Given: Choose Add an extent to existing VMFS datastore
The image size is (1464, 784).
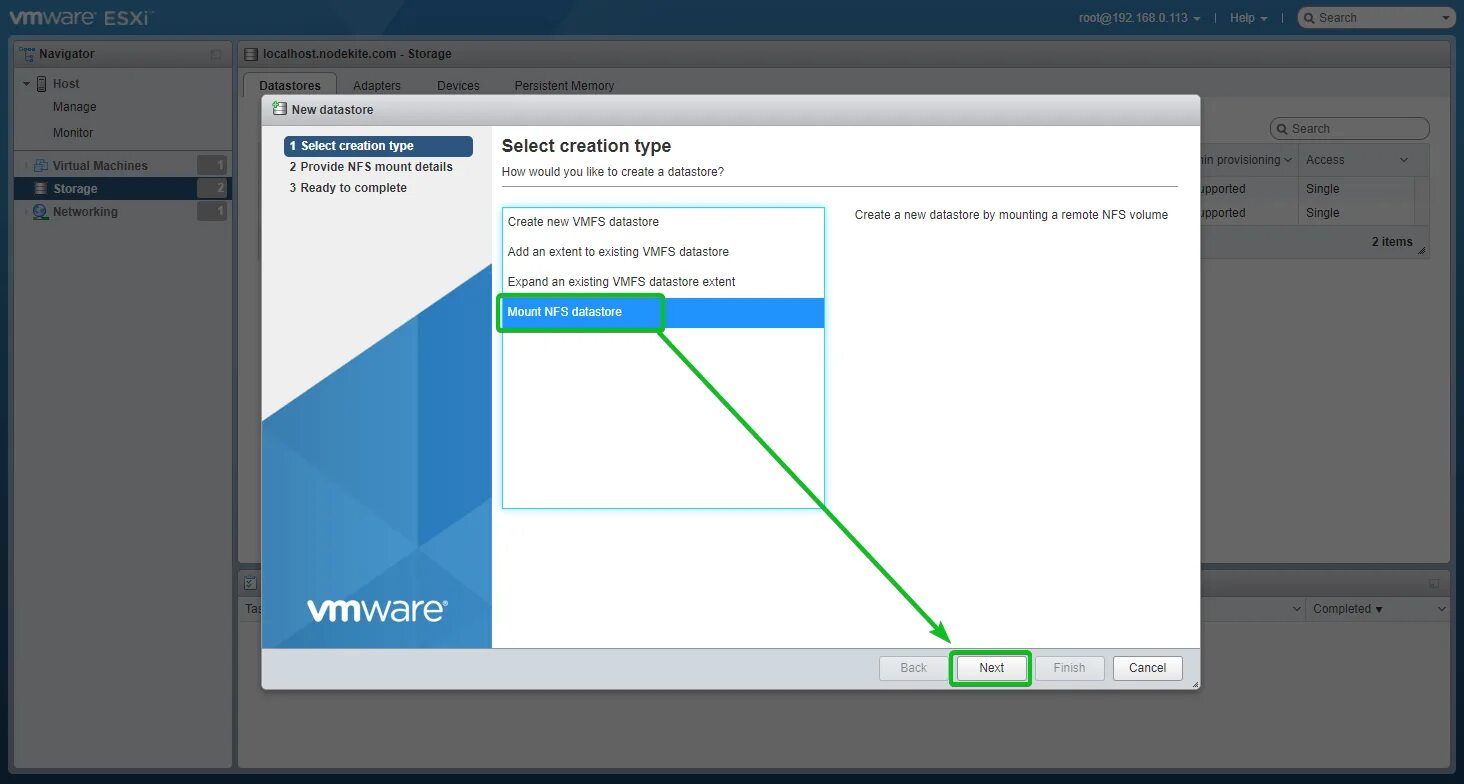Looking at the screenshot, I should pos(663,252).
